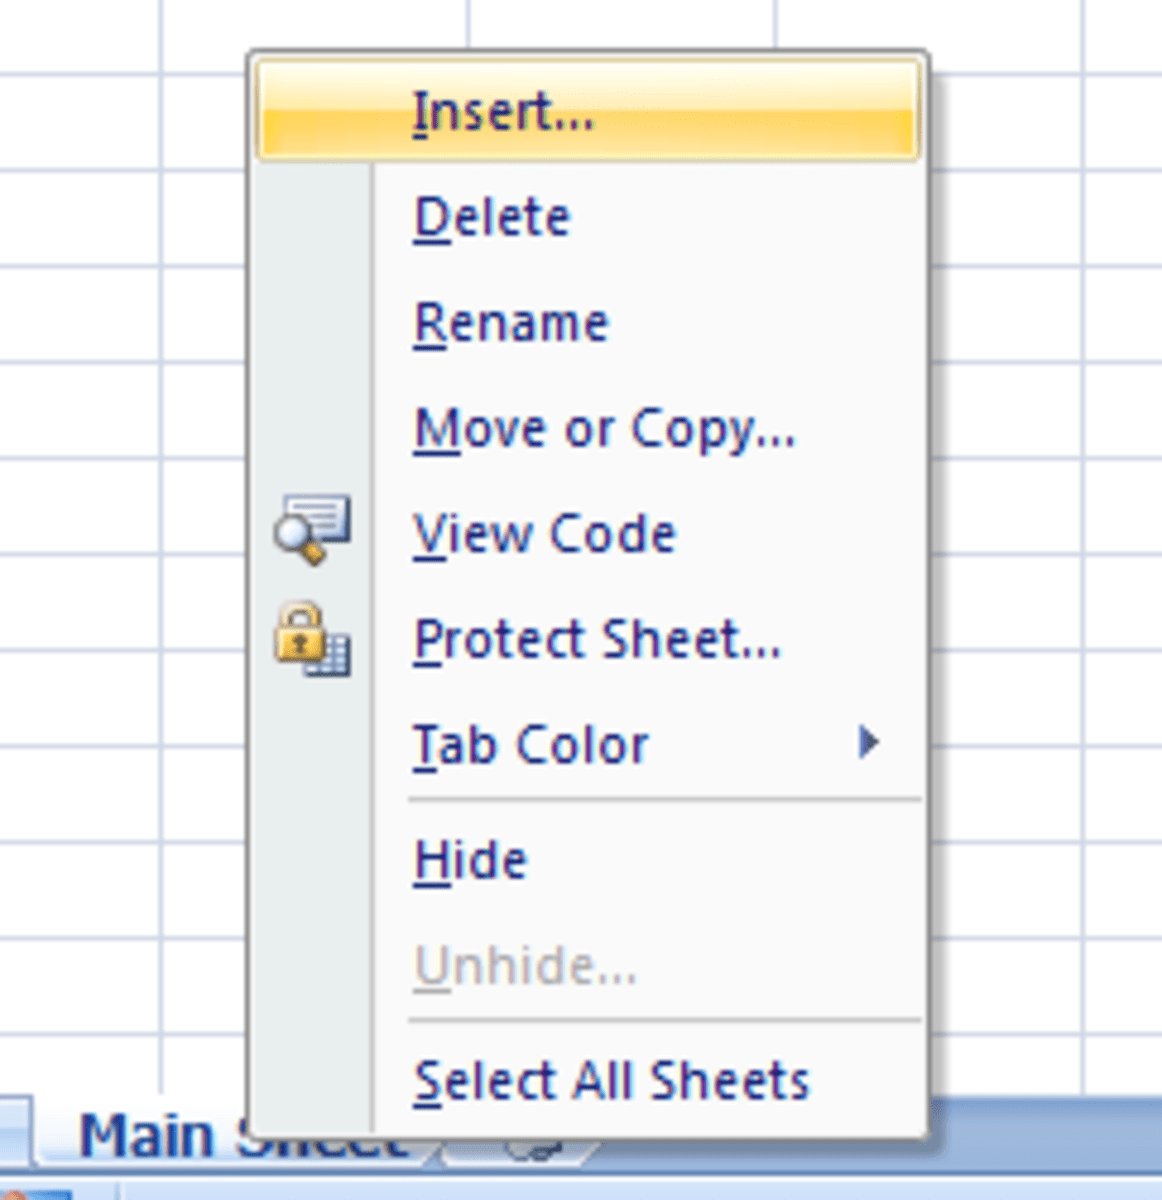Click the greyed-out Unhide... entry

(x=525, y=966)
